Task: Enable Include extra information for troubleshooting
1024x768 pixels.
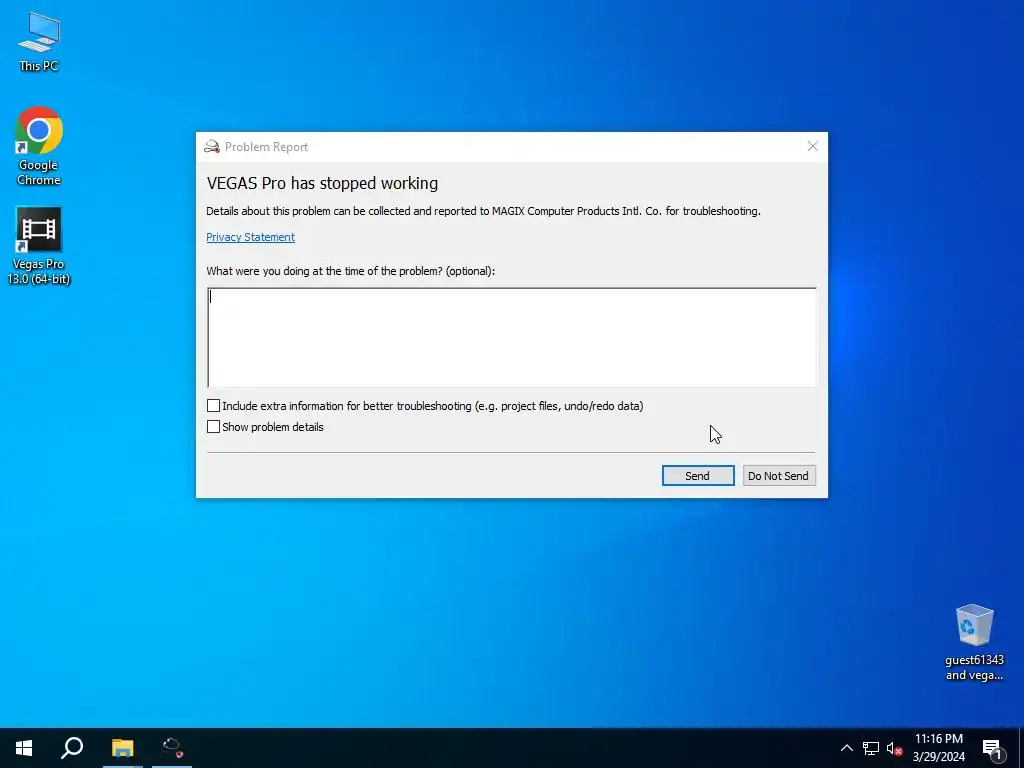Action: click(213, 406)
